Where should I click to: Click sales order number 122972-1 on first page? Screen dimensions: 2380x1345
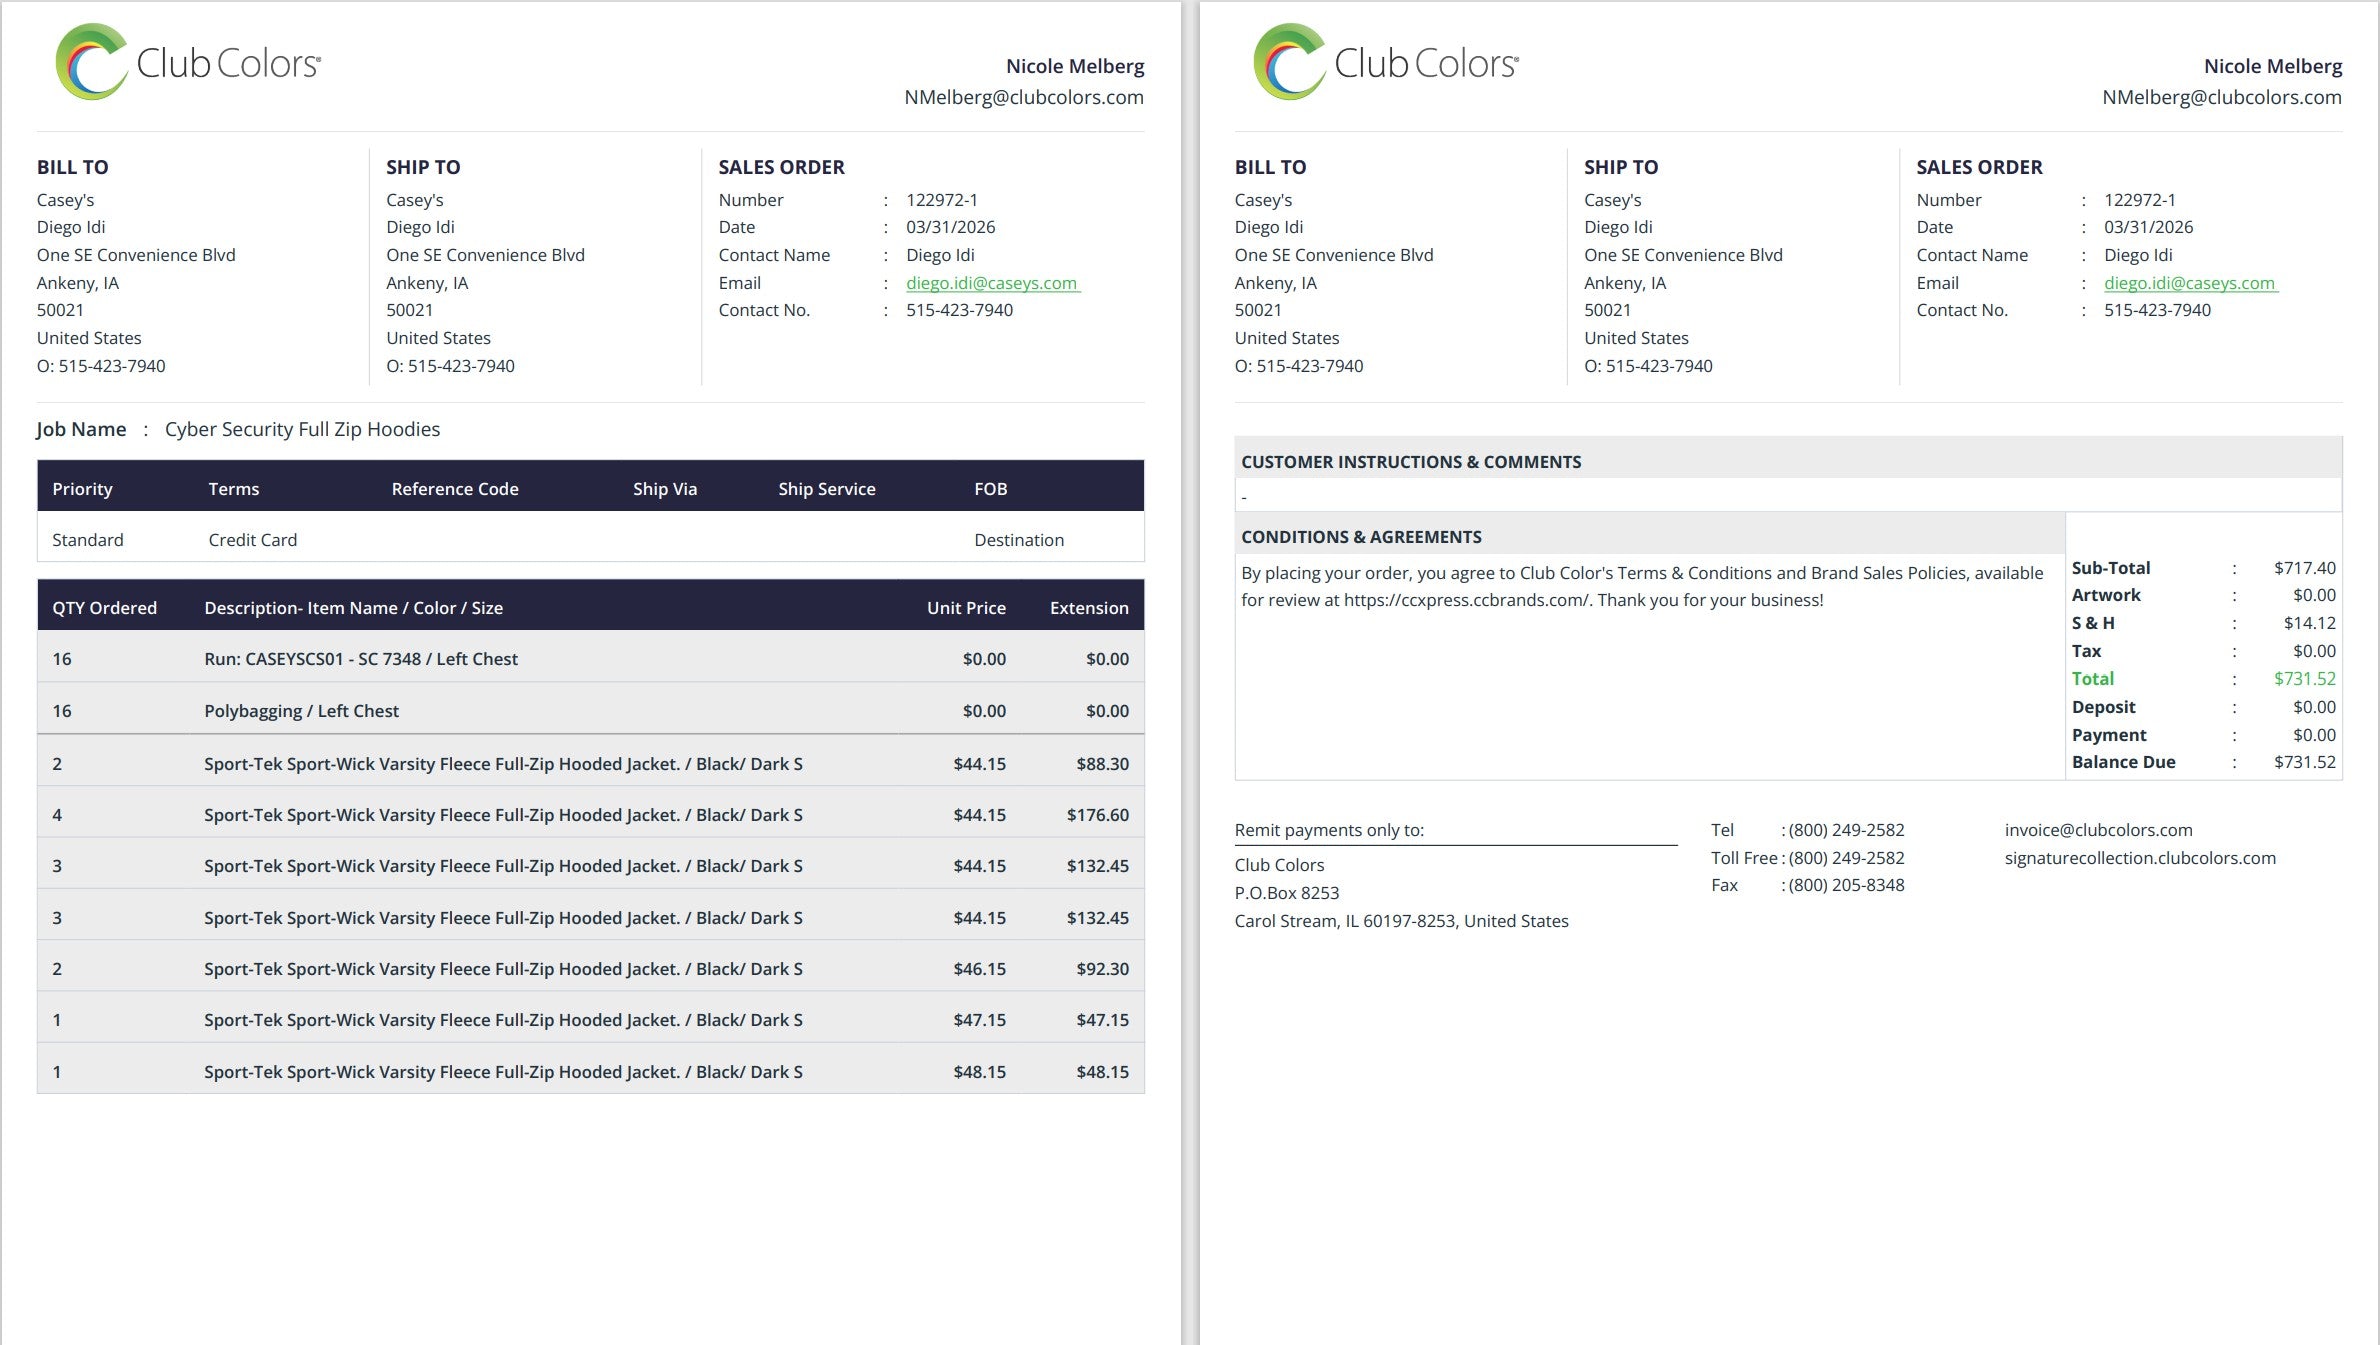click(942, 200)
